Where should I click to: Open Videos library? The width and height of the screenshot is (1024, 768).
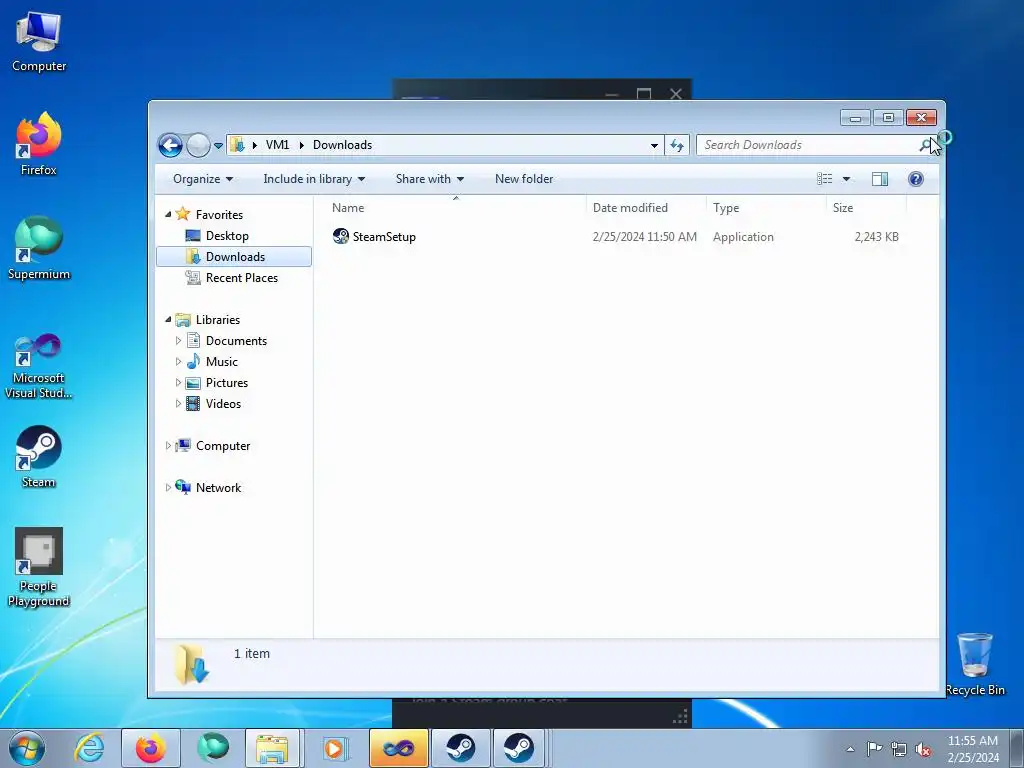[223, 404]
